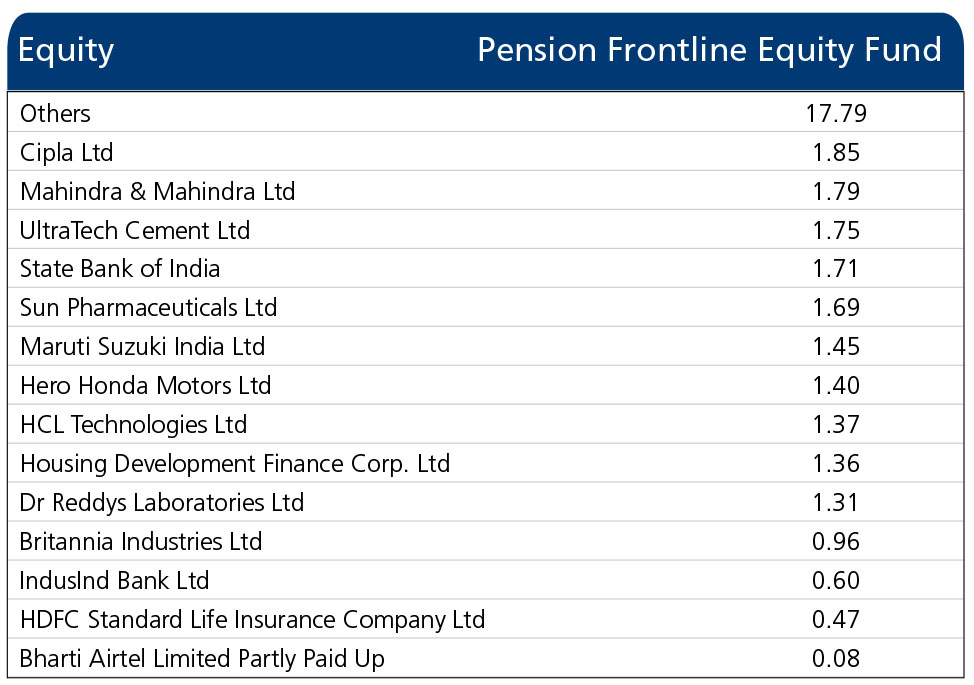Screen dimensions: 974x685
Task: Select State Bank of India row
Action: (486, 269)
